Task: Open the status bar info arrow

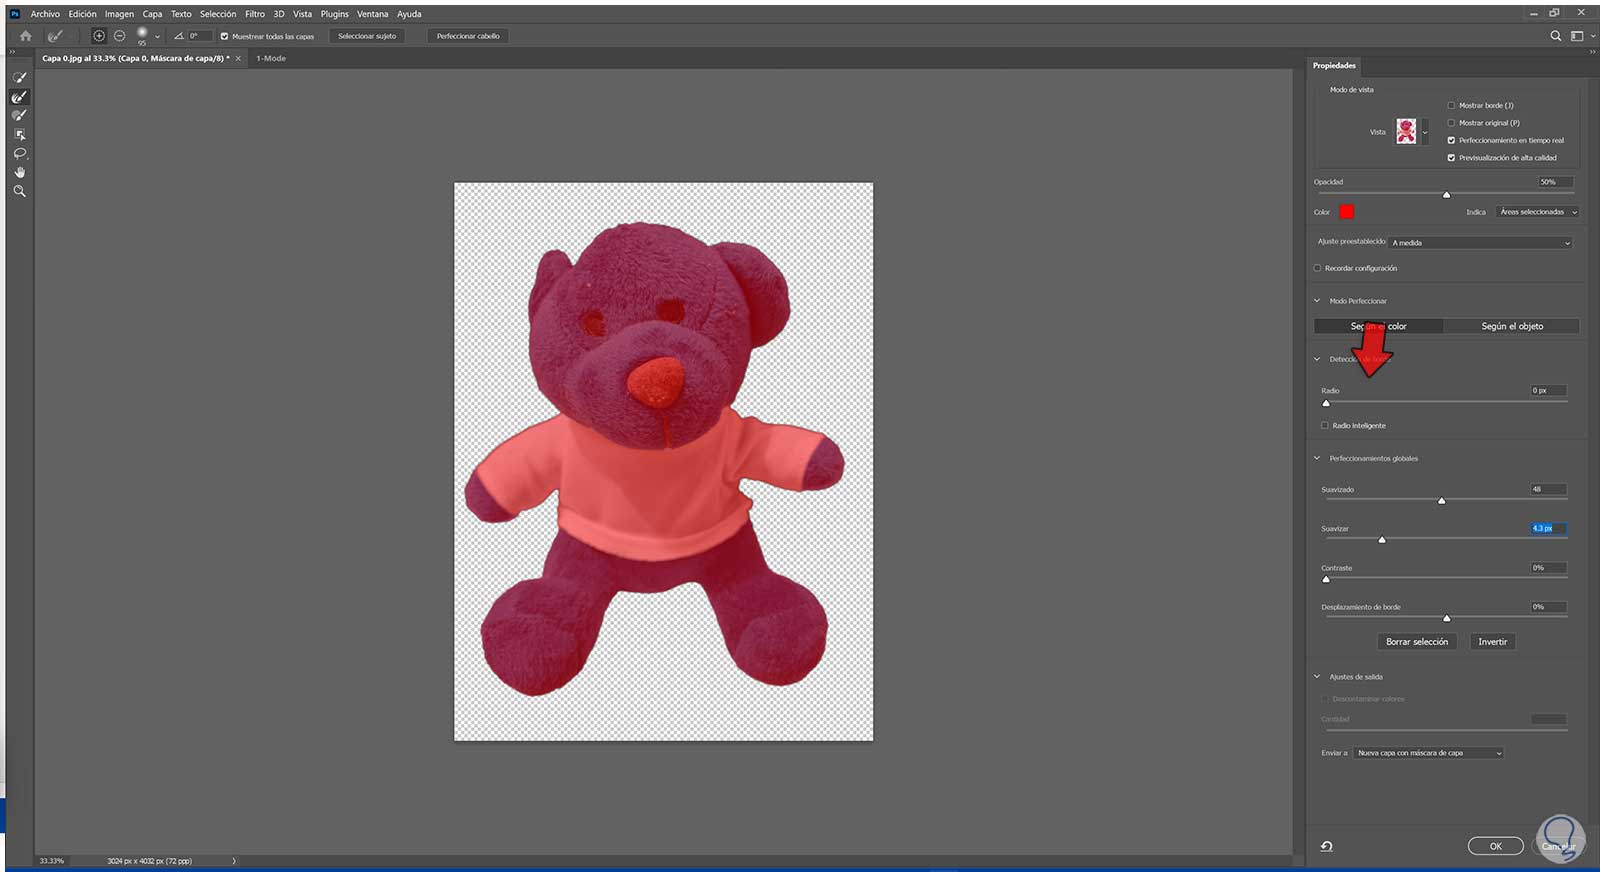Action: pyautogui.click(x=234, y=861)
